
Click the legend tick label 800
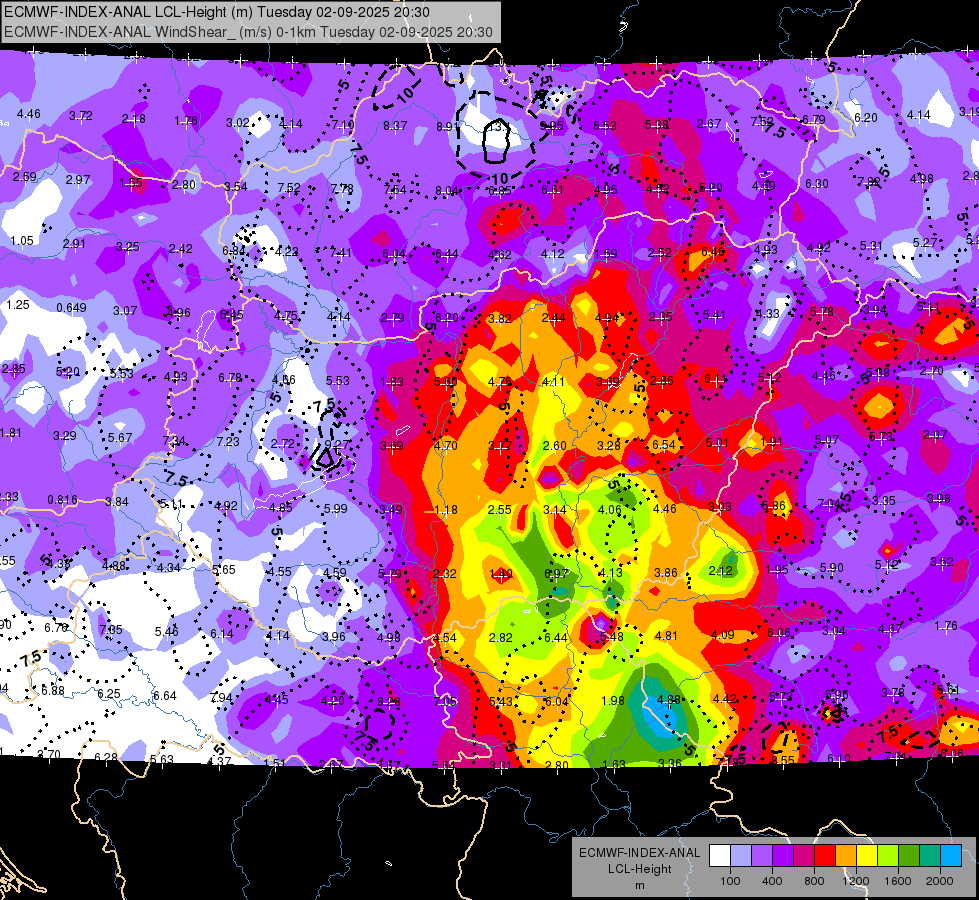tap(814, 881)
